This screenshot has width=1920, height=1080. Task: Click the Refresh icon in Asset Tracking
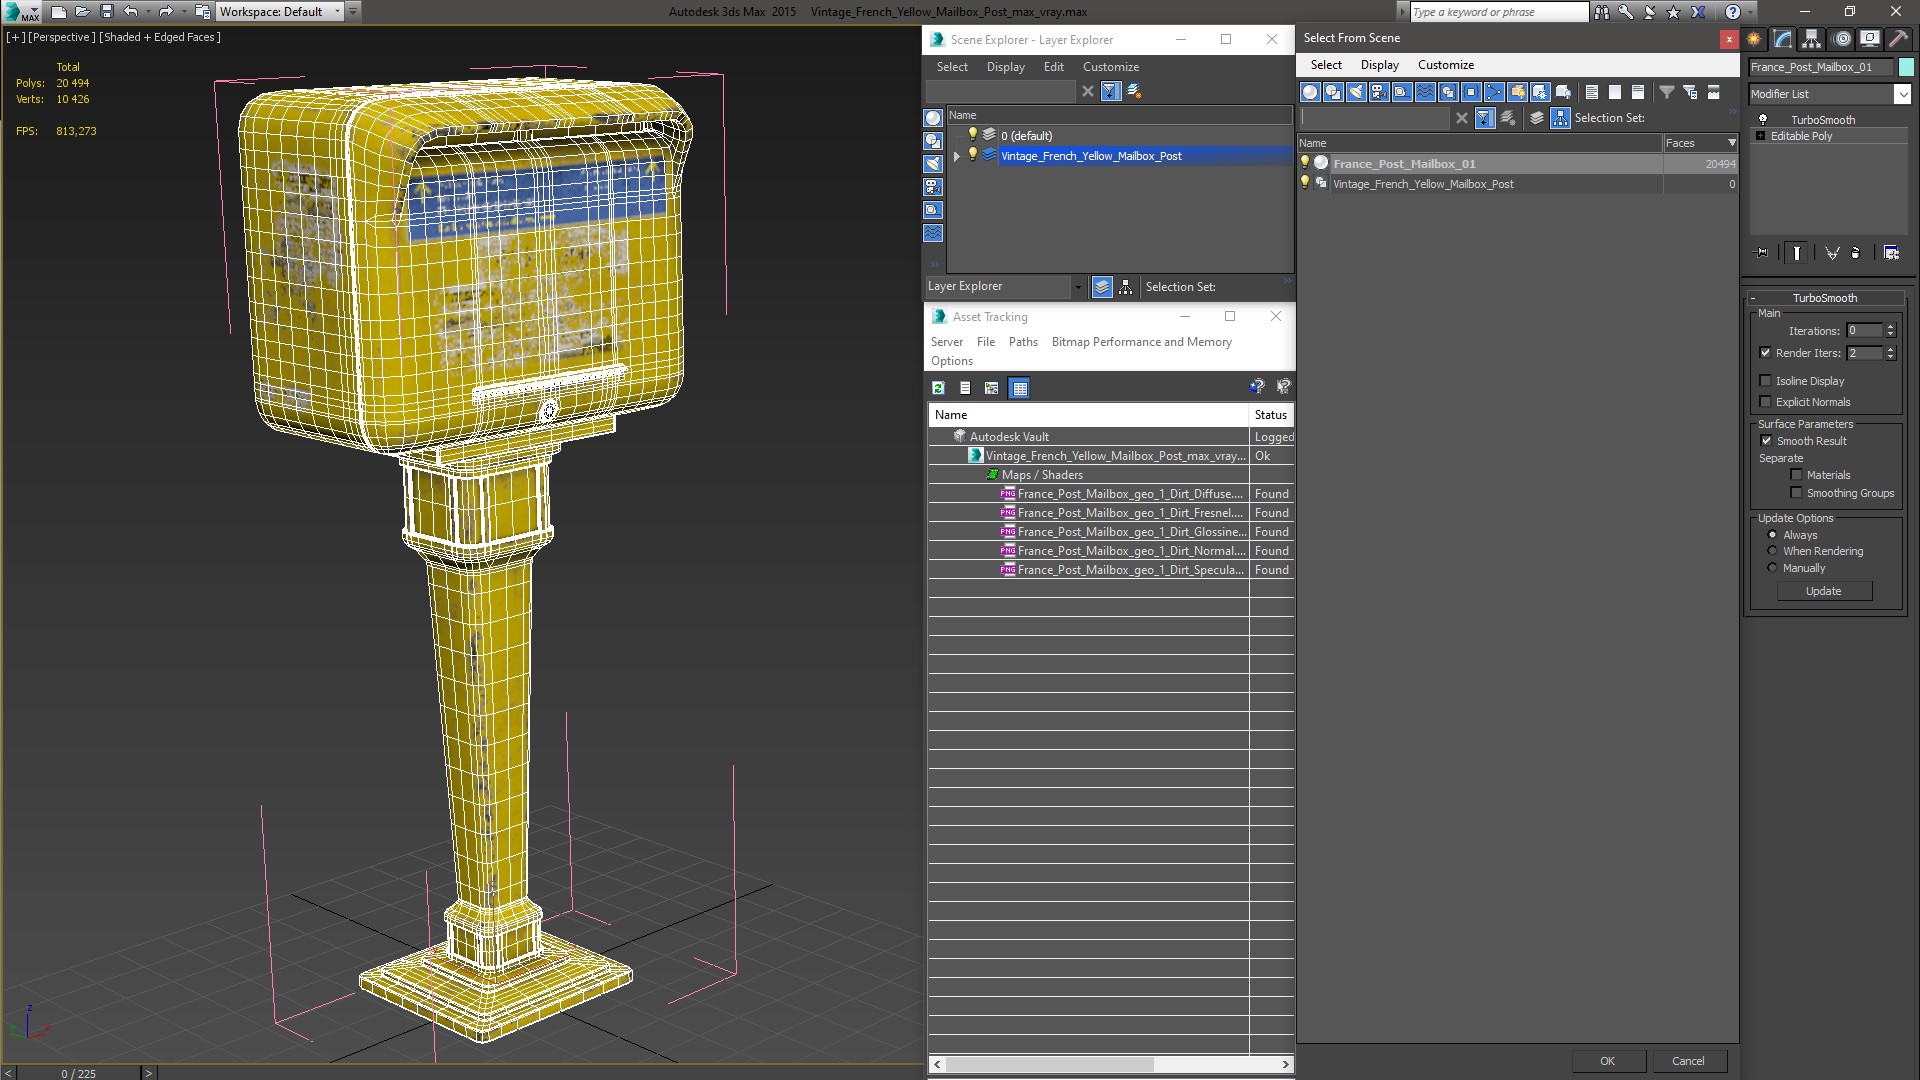coord(938,388)
